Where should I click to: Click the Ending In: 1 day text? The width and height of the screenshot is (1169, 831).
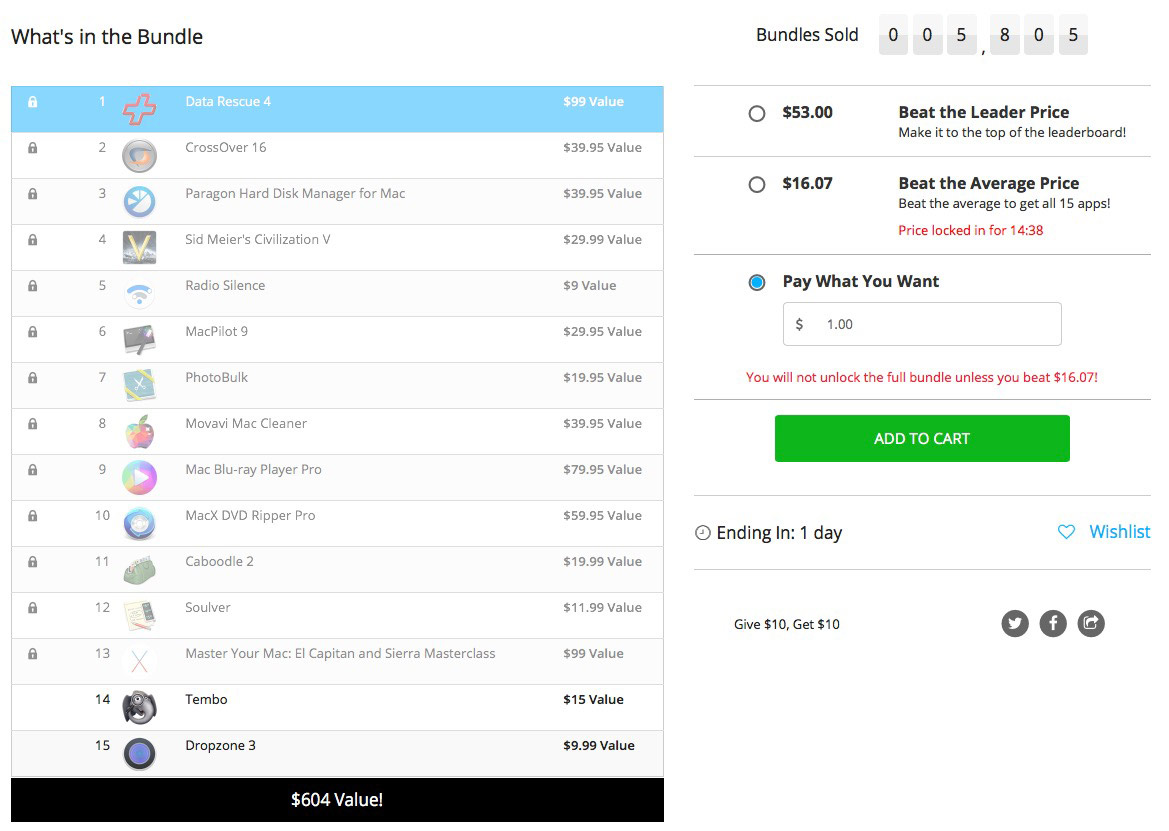coord(779,533)
